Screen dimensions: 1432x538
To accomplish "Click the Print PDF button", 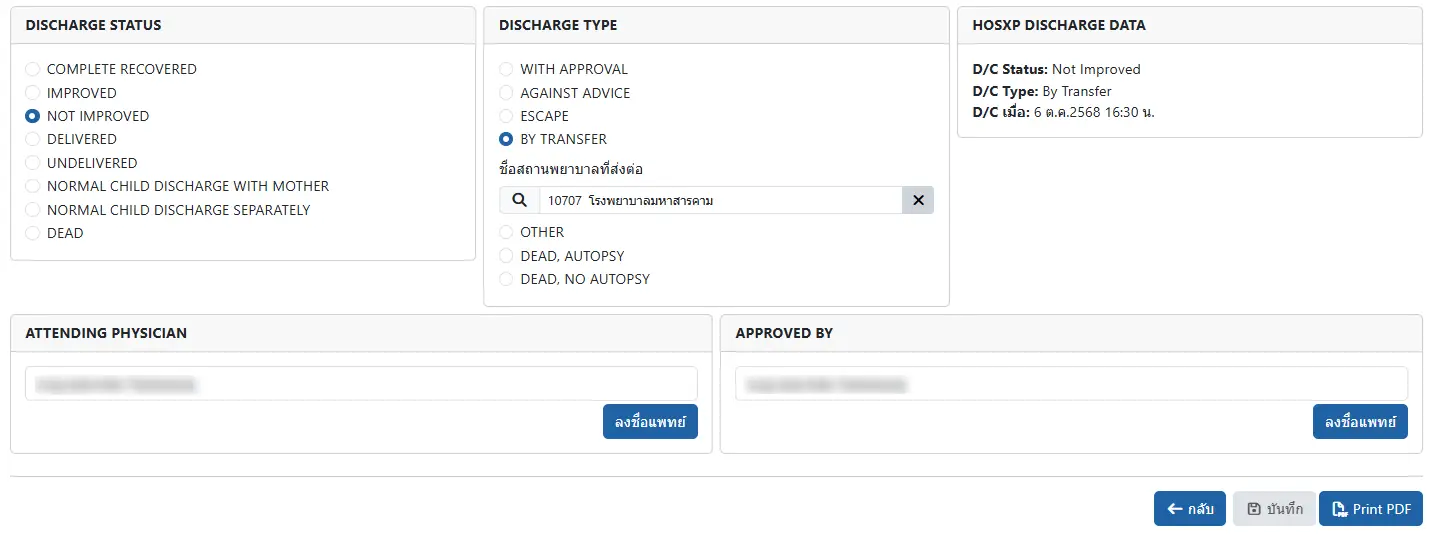I will [x=1370, y=509].
